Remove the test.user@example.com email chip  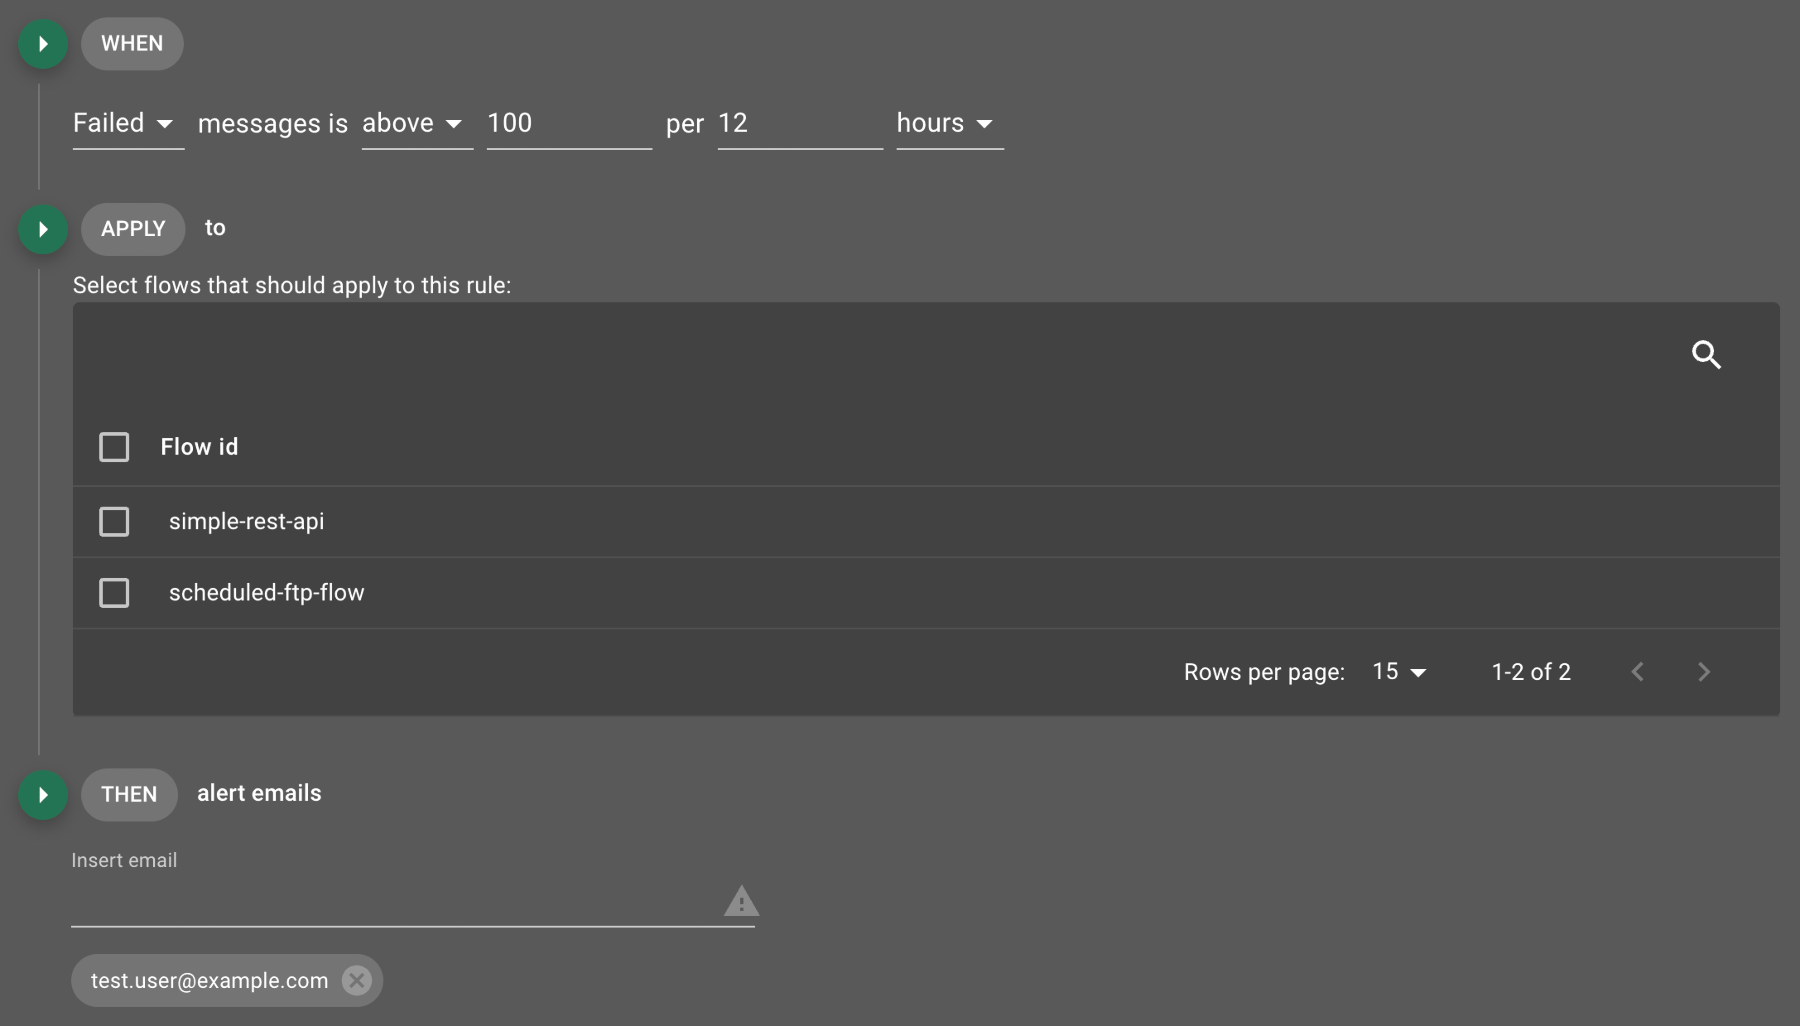(357, 980)
